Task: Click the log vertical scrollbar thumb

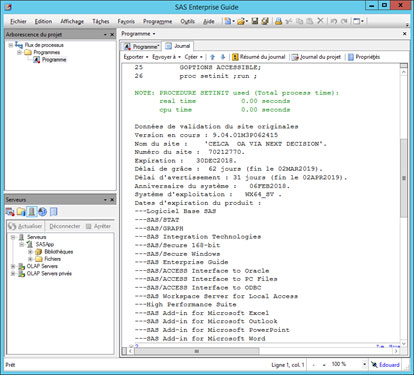Action: [x=404, y=178]
